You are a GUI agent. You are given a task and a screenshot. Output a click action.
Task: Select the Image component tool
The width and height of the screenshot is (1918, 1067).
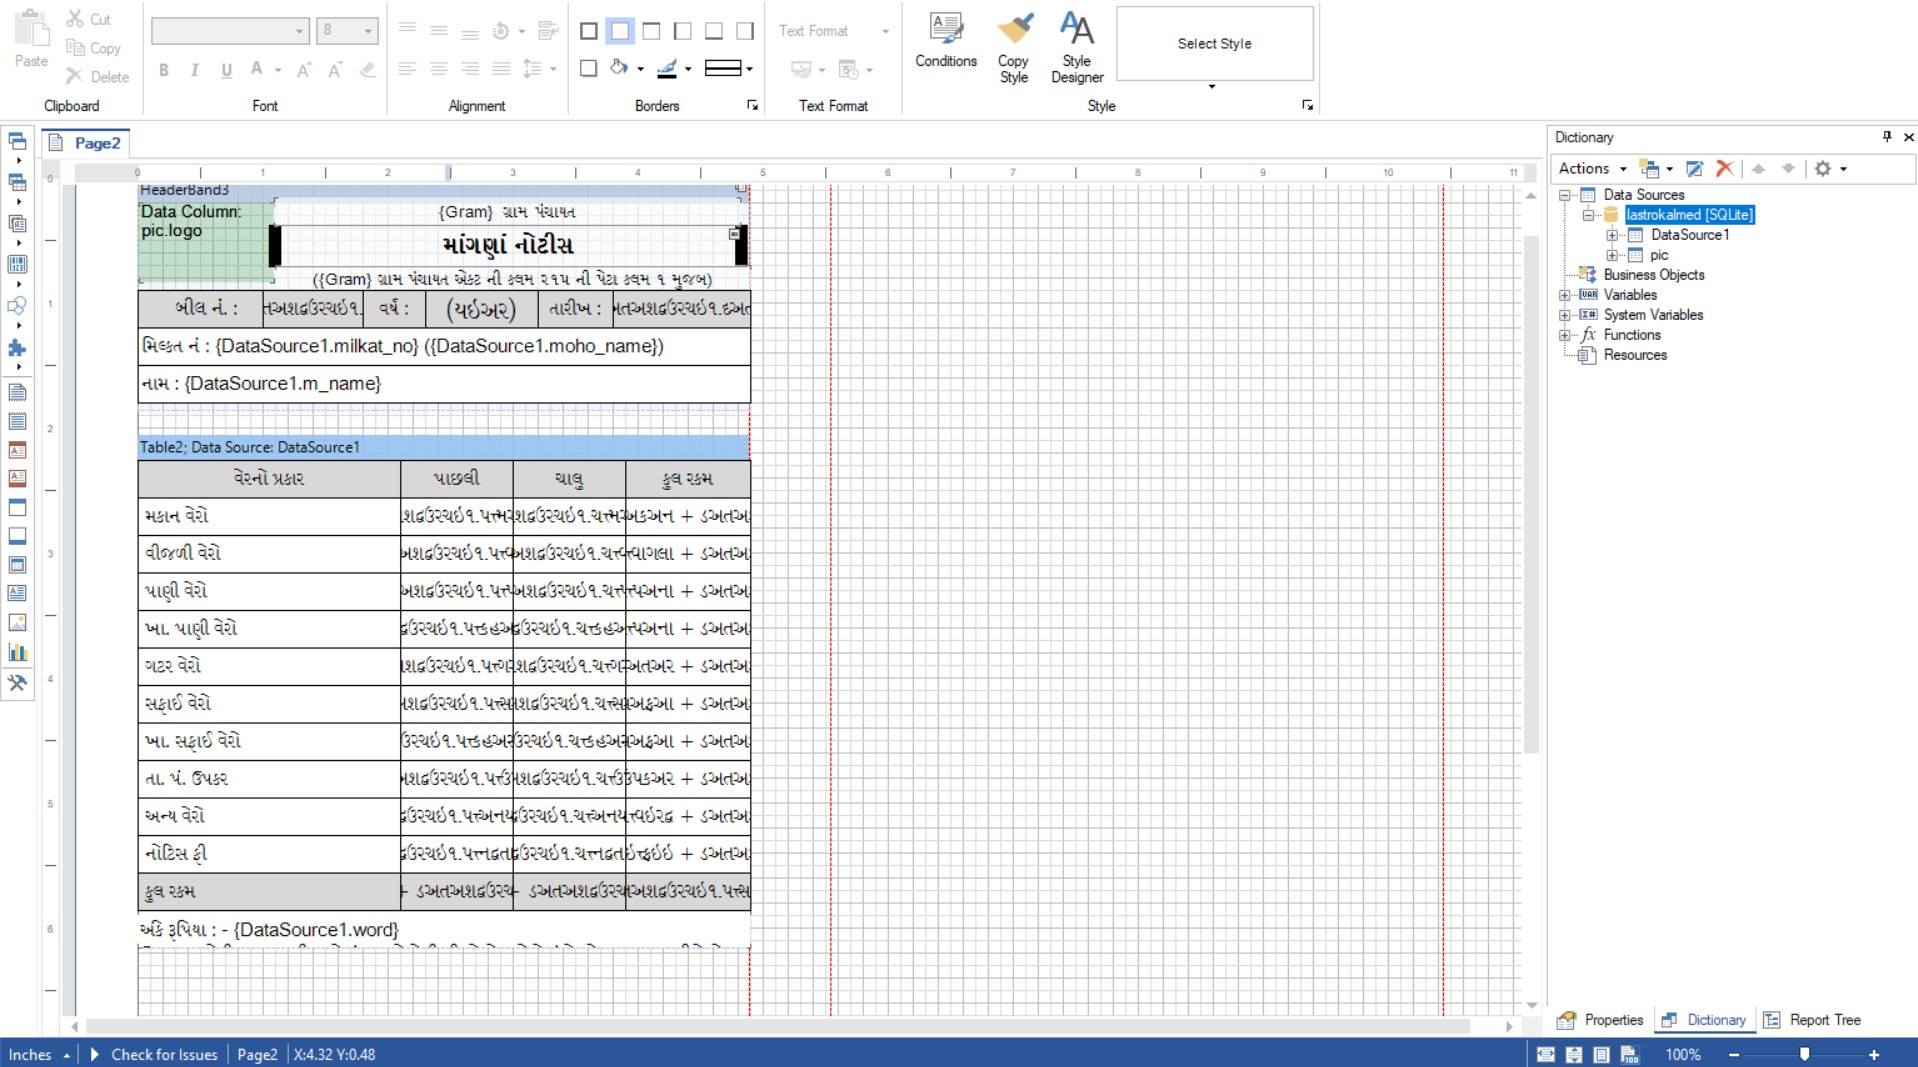tap(17, 622)
